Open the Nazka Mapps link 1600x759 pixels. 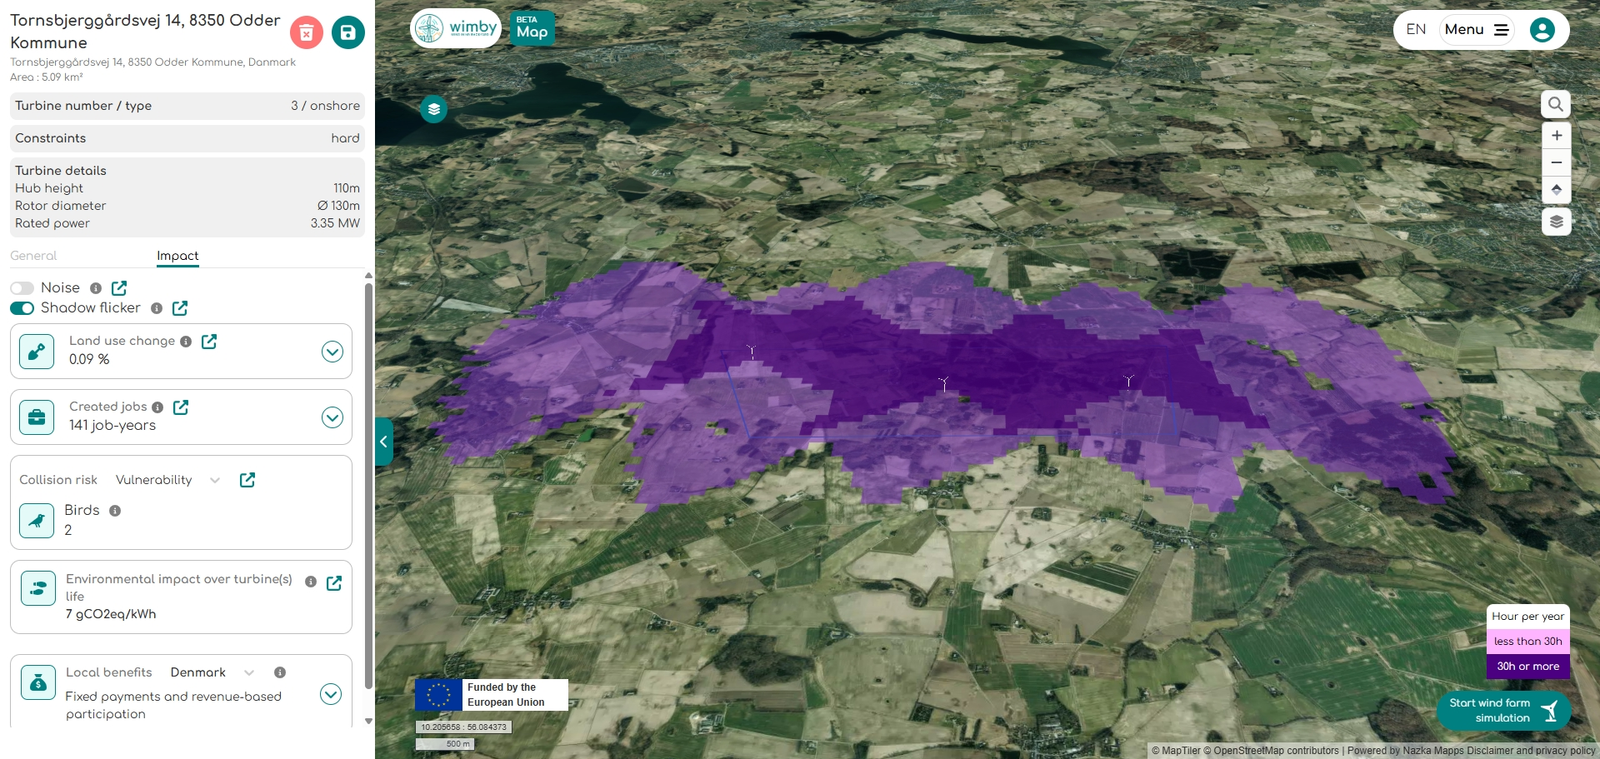[1433, 751]
